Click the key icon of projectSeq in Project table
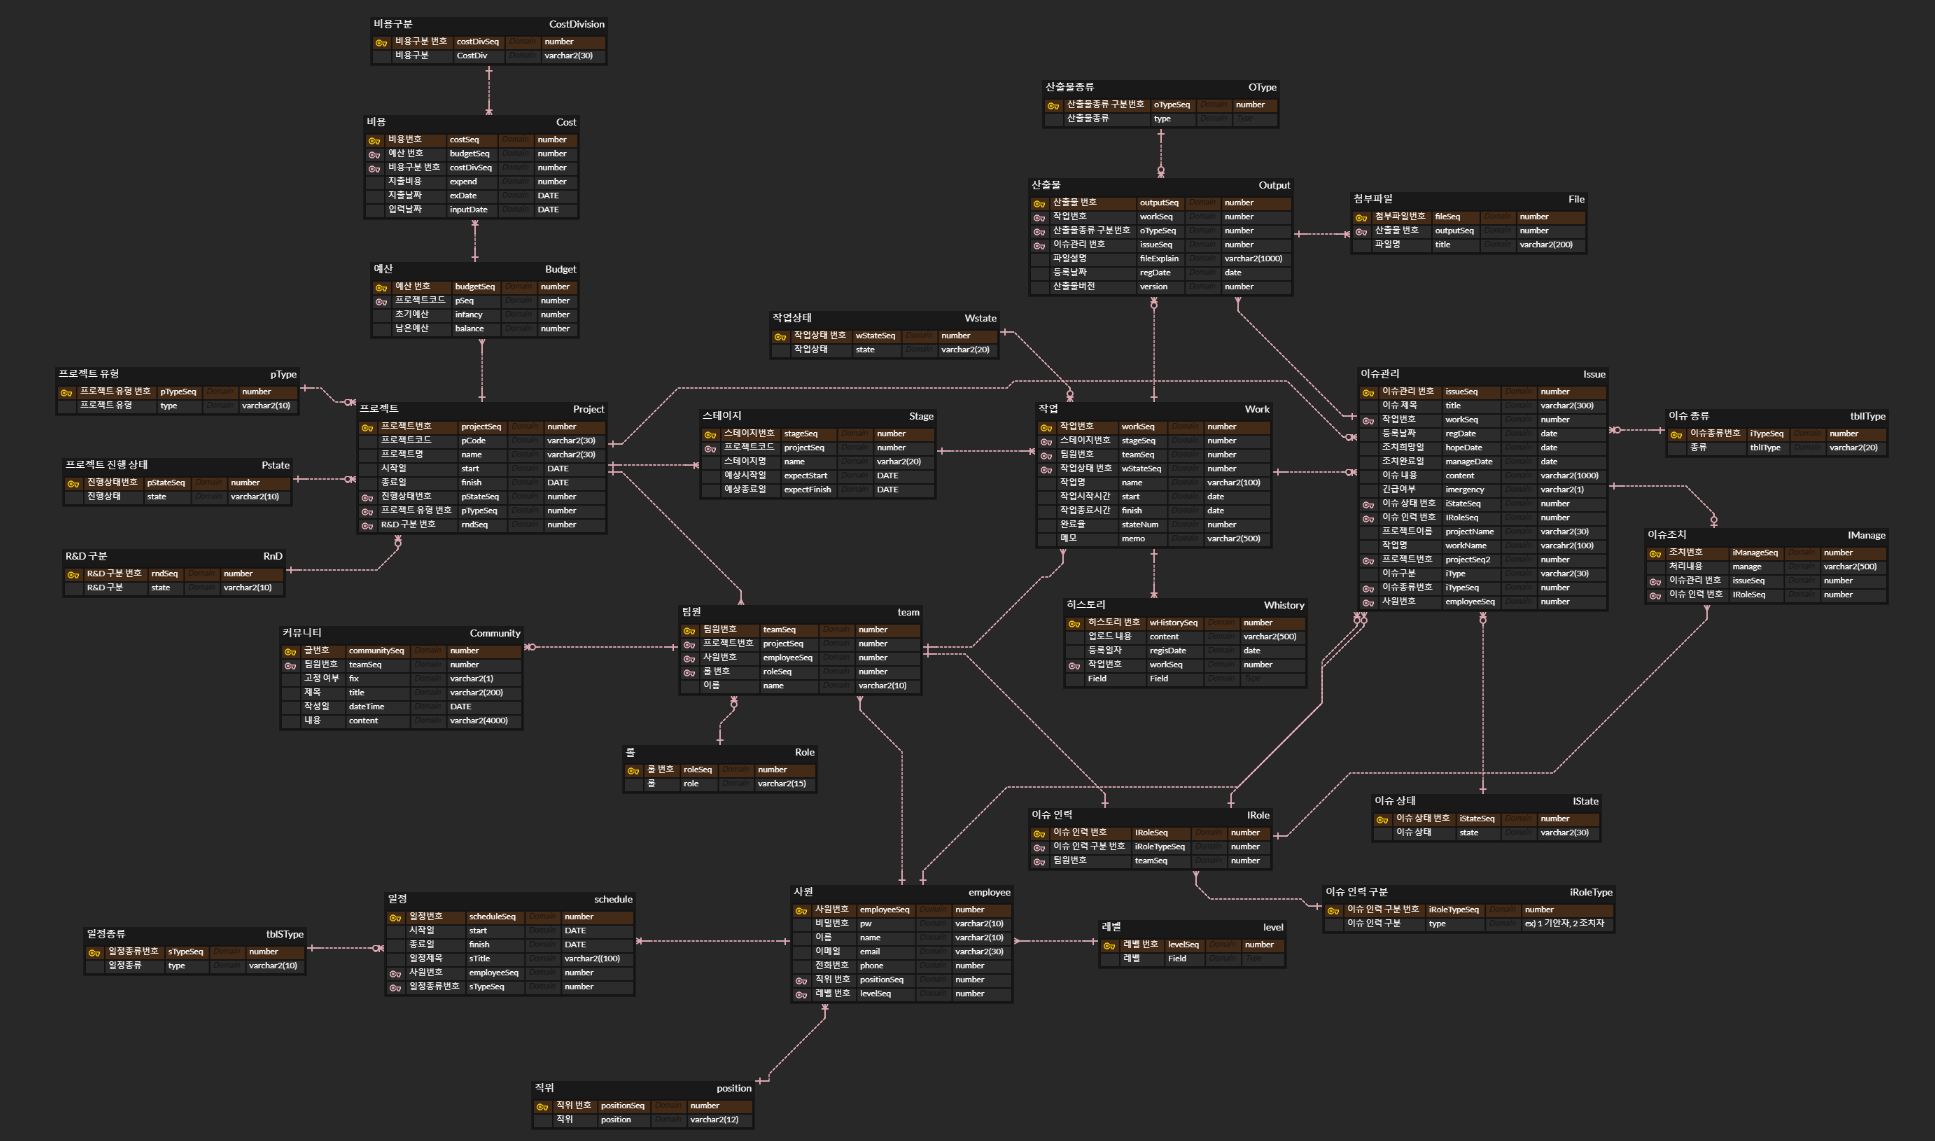1935x1141 pixels. 367,427
